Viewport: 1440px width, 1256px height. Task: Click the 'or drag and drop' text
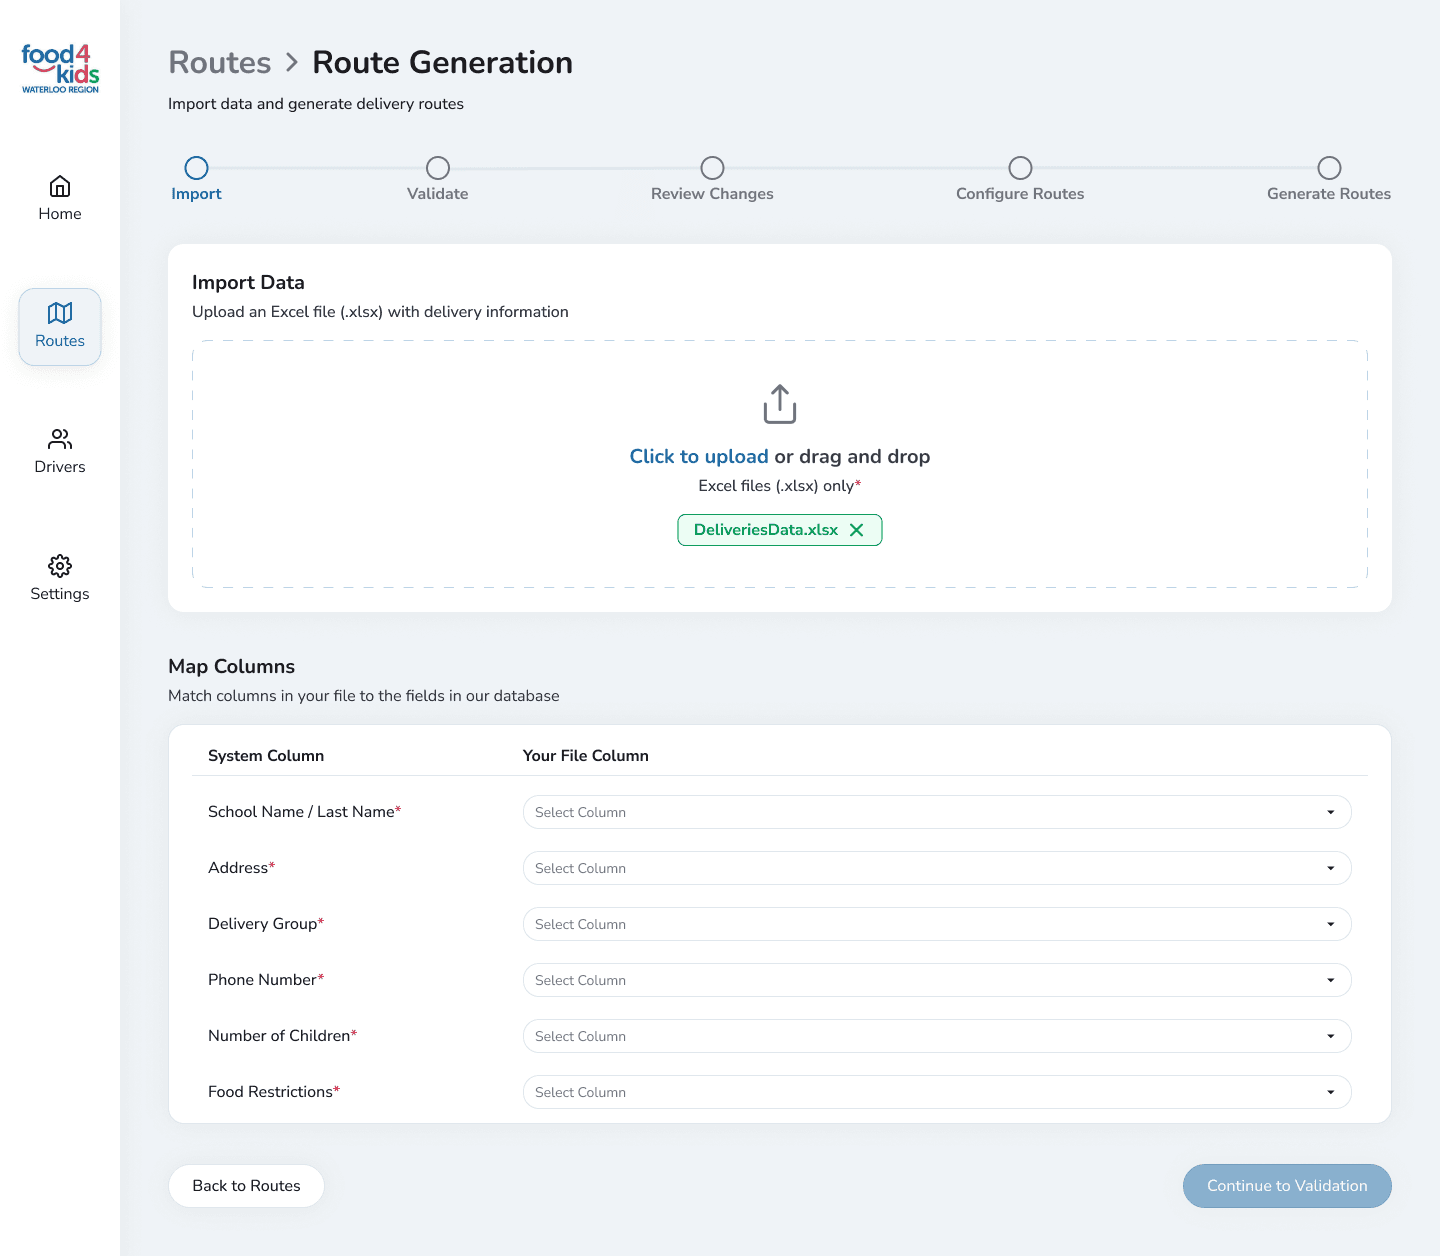(x=852, y=457)
